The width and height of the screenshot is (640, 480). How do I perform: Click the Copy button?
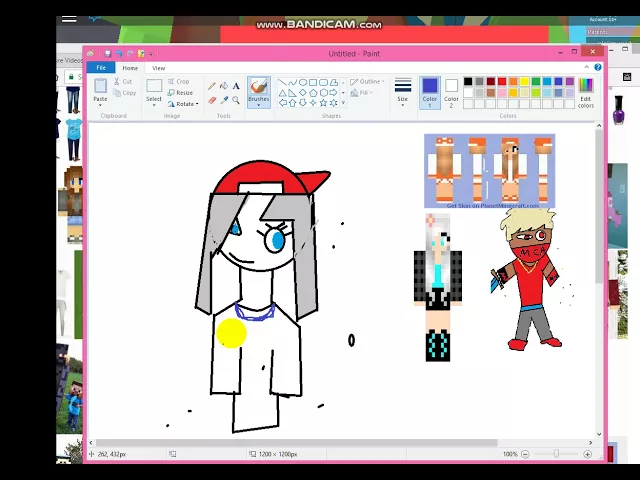(x=124, y=93)
